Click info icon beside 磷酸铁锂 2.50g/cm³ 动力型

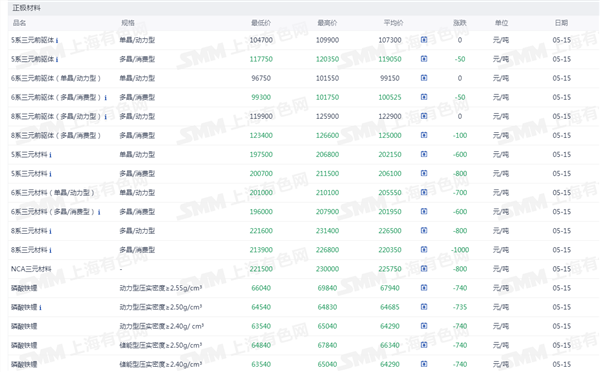click(x=40, y=308)
